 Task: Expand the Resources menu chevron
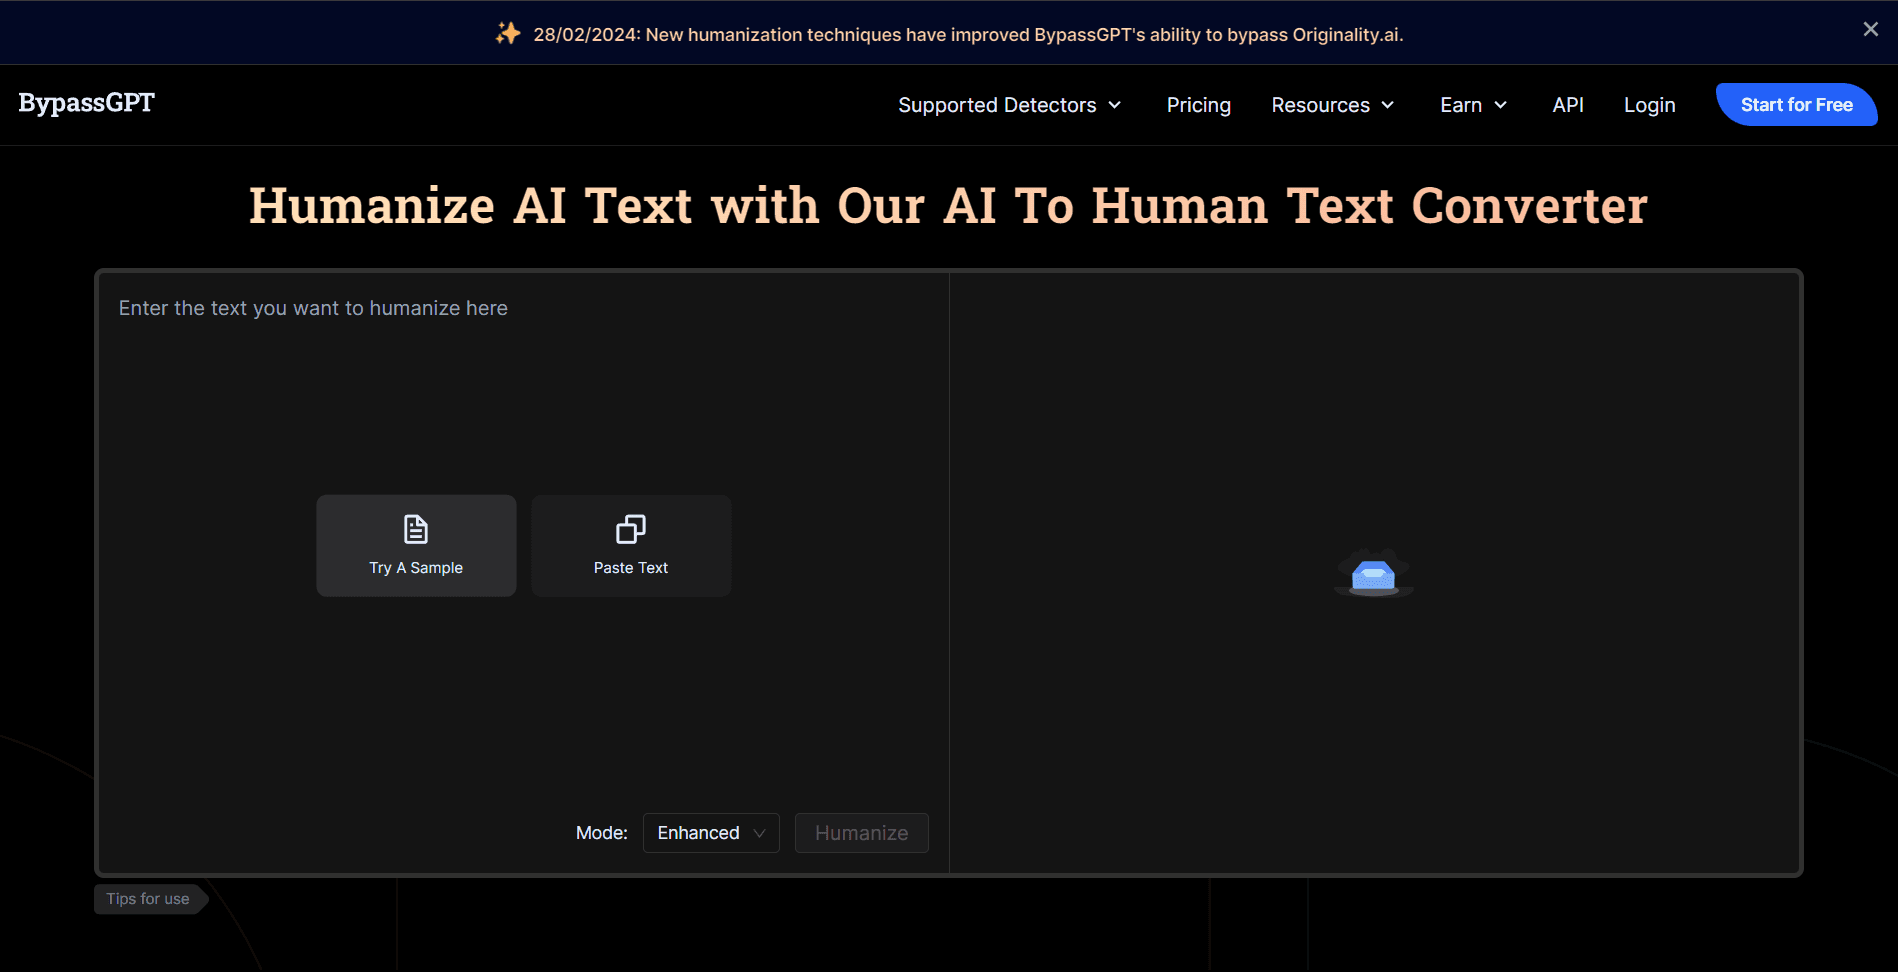pos(1388,105)
